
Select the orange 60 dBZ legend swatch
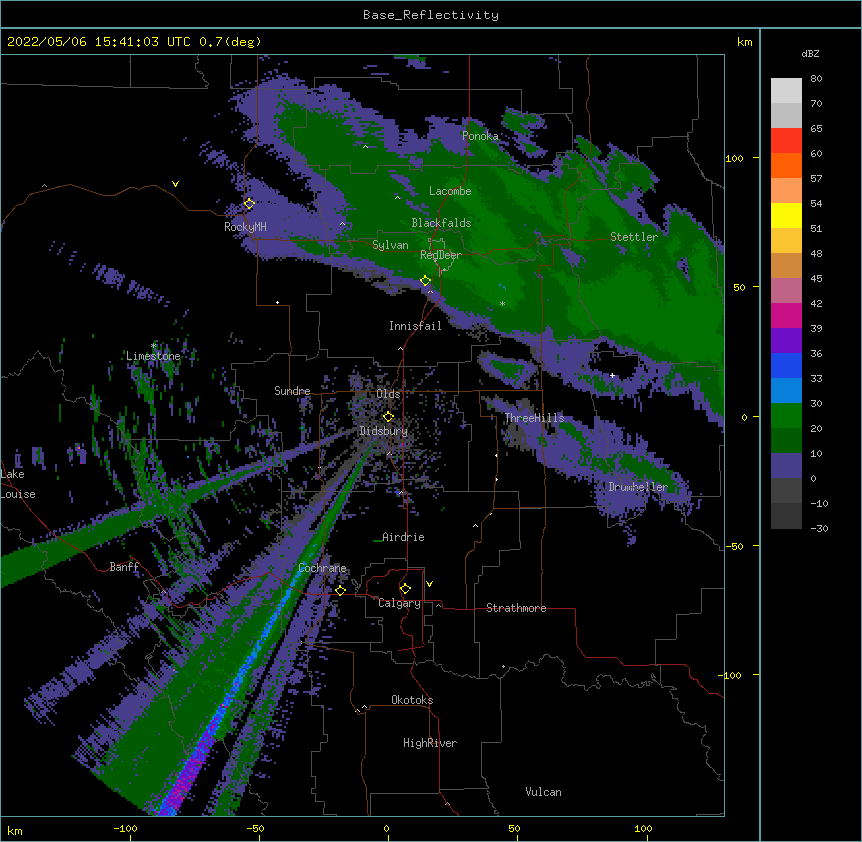click(786, 165)
